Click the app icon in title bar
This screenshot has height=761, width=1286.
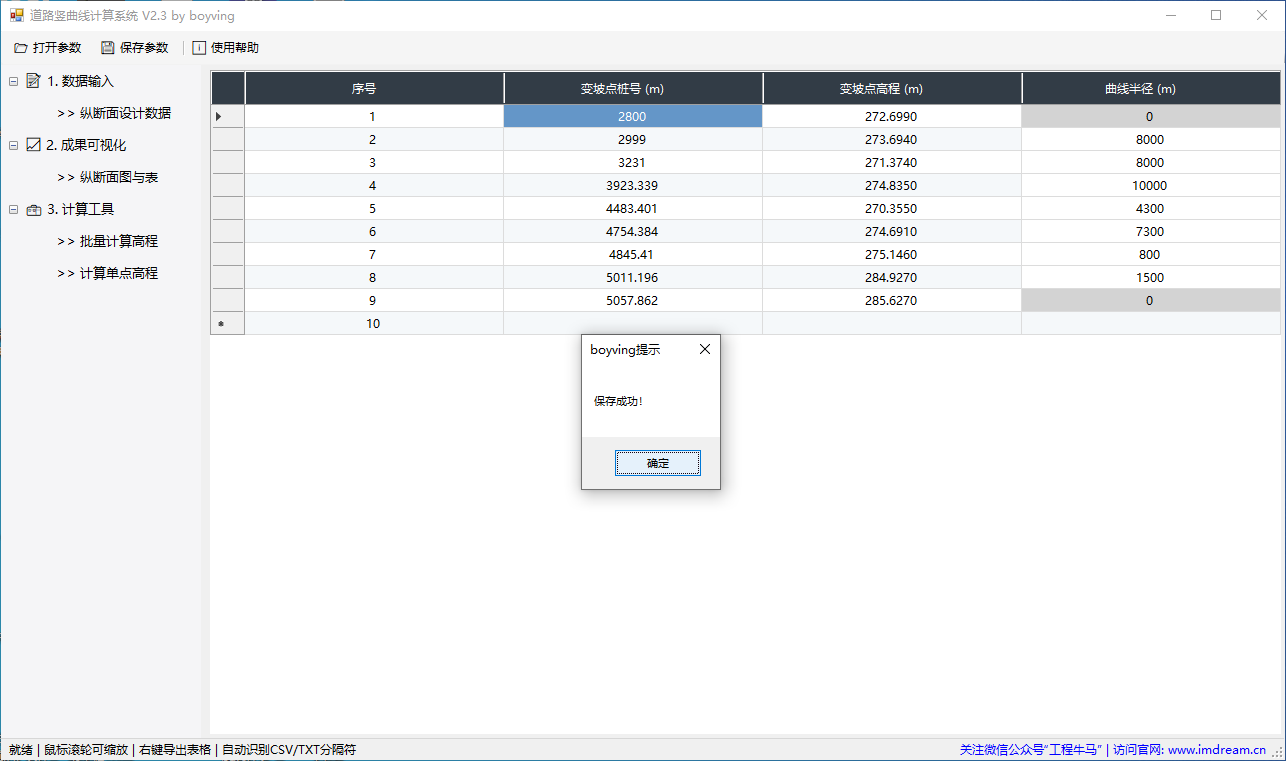click(16, 16)
